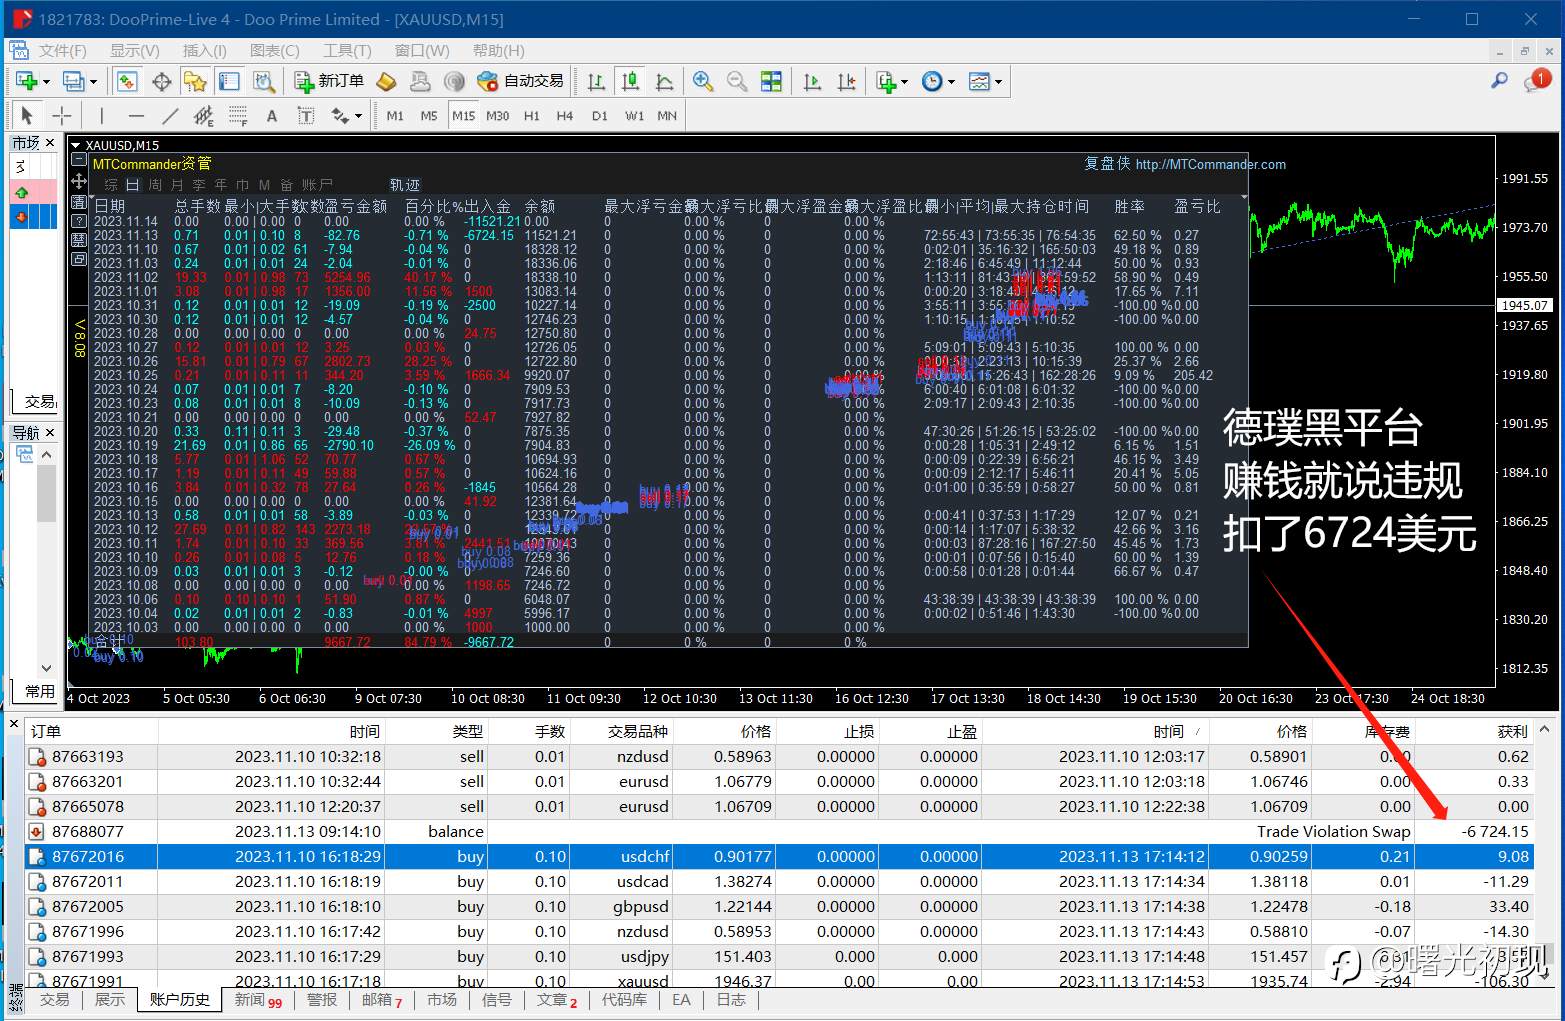Toggle 自动交易 auto trading
This screenshot has height=1021, width=1565.
coord(521,81)
